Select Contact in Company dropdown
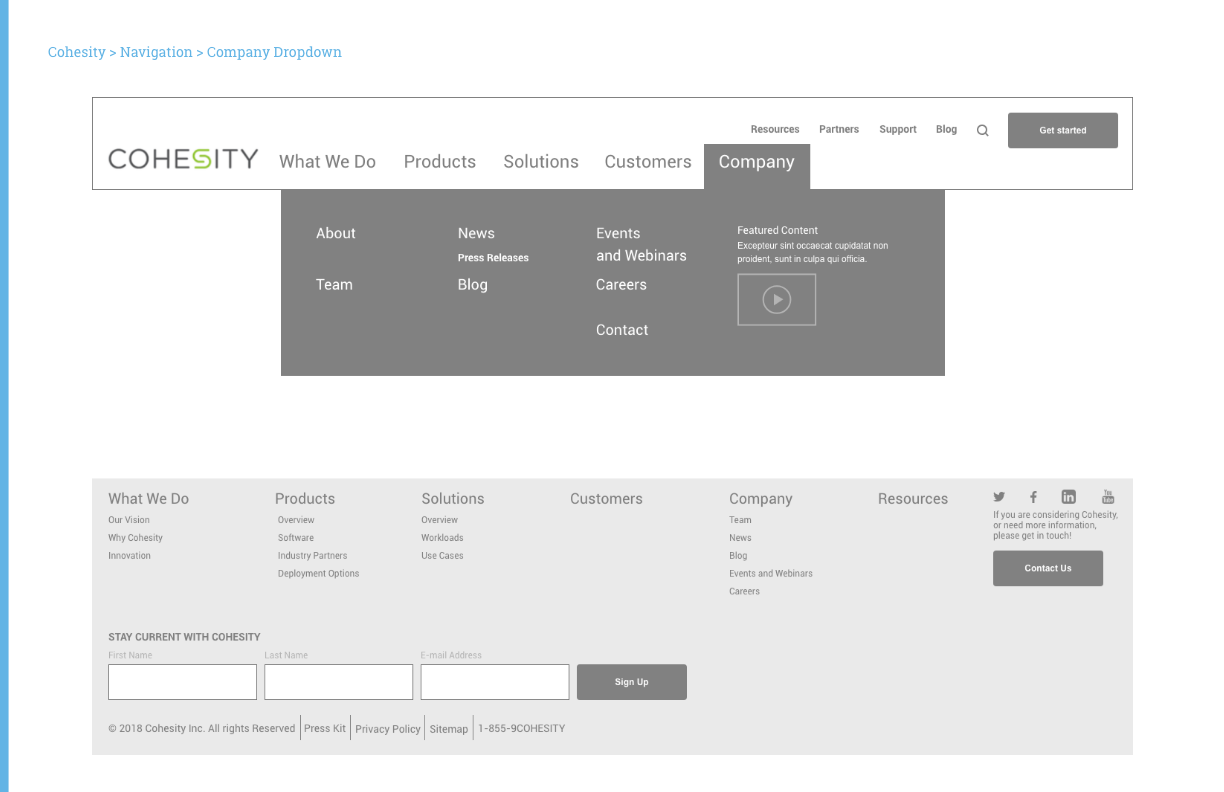 pyautogui.click(x=622, y=330)
